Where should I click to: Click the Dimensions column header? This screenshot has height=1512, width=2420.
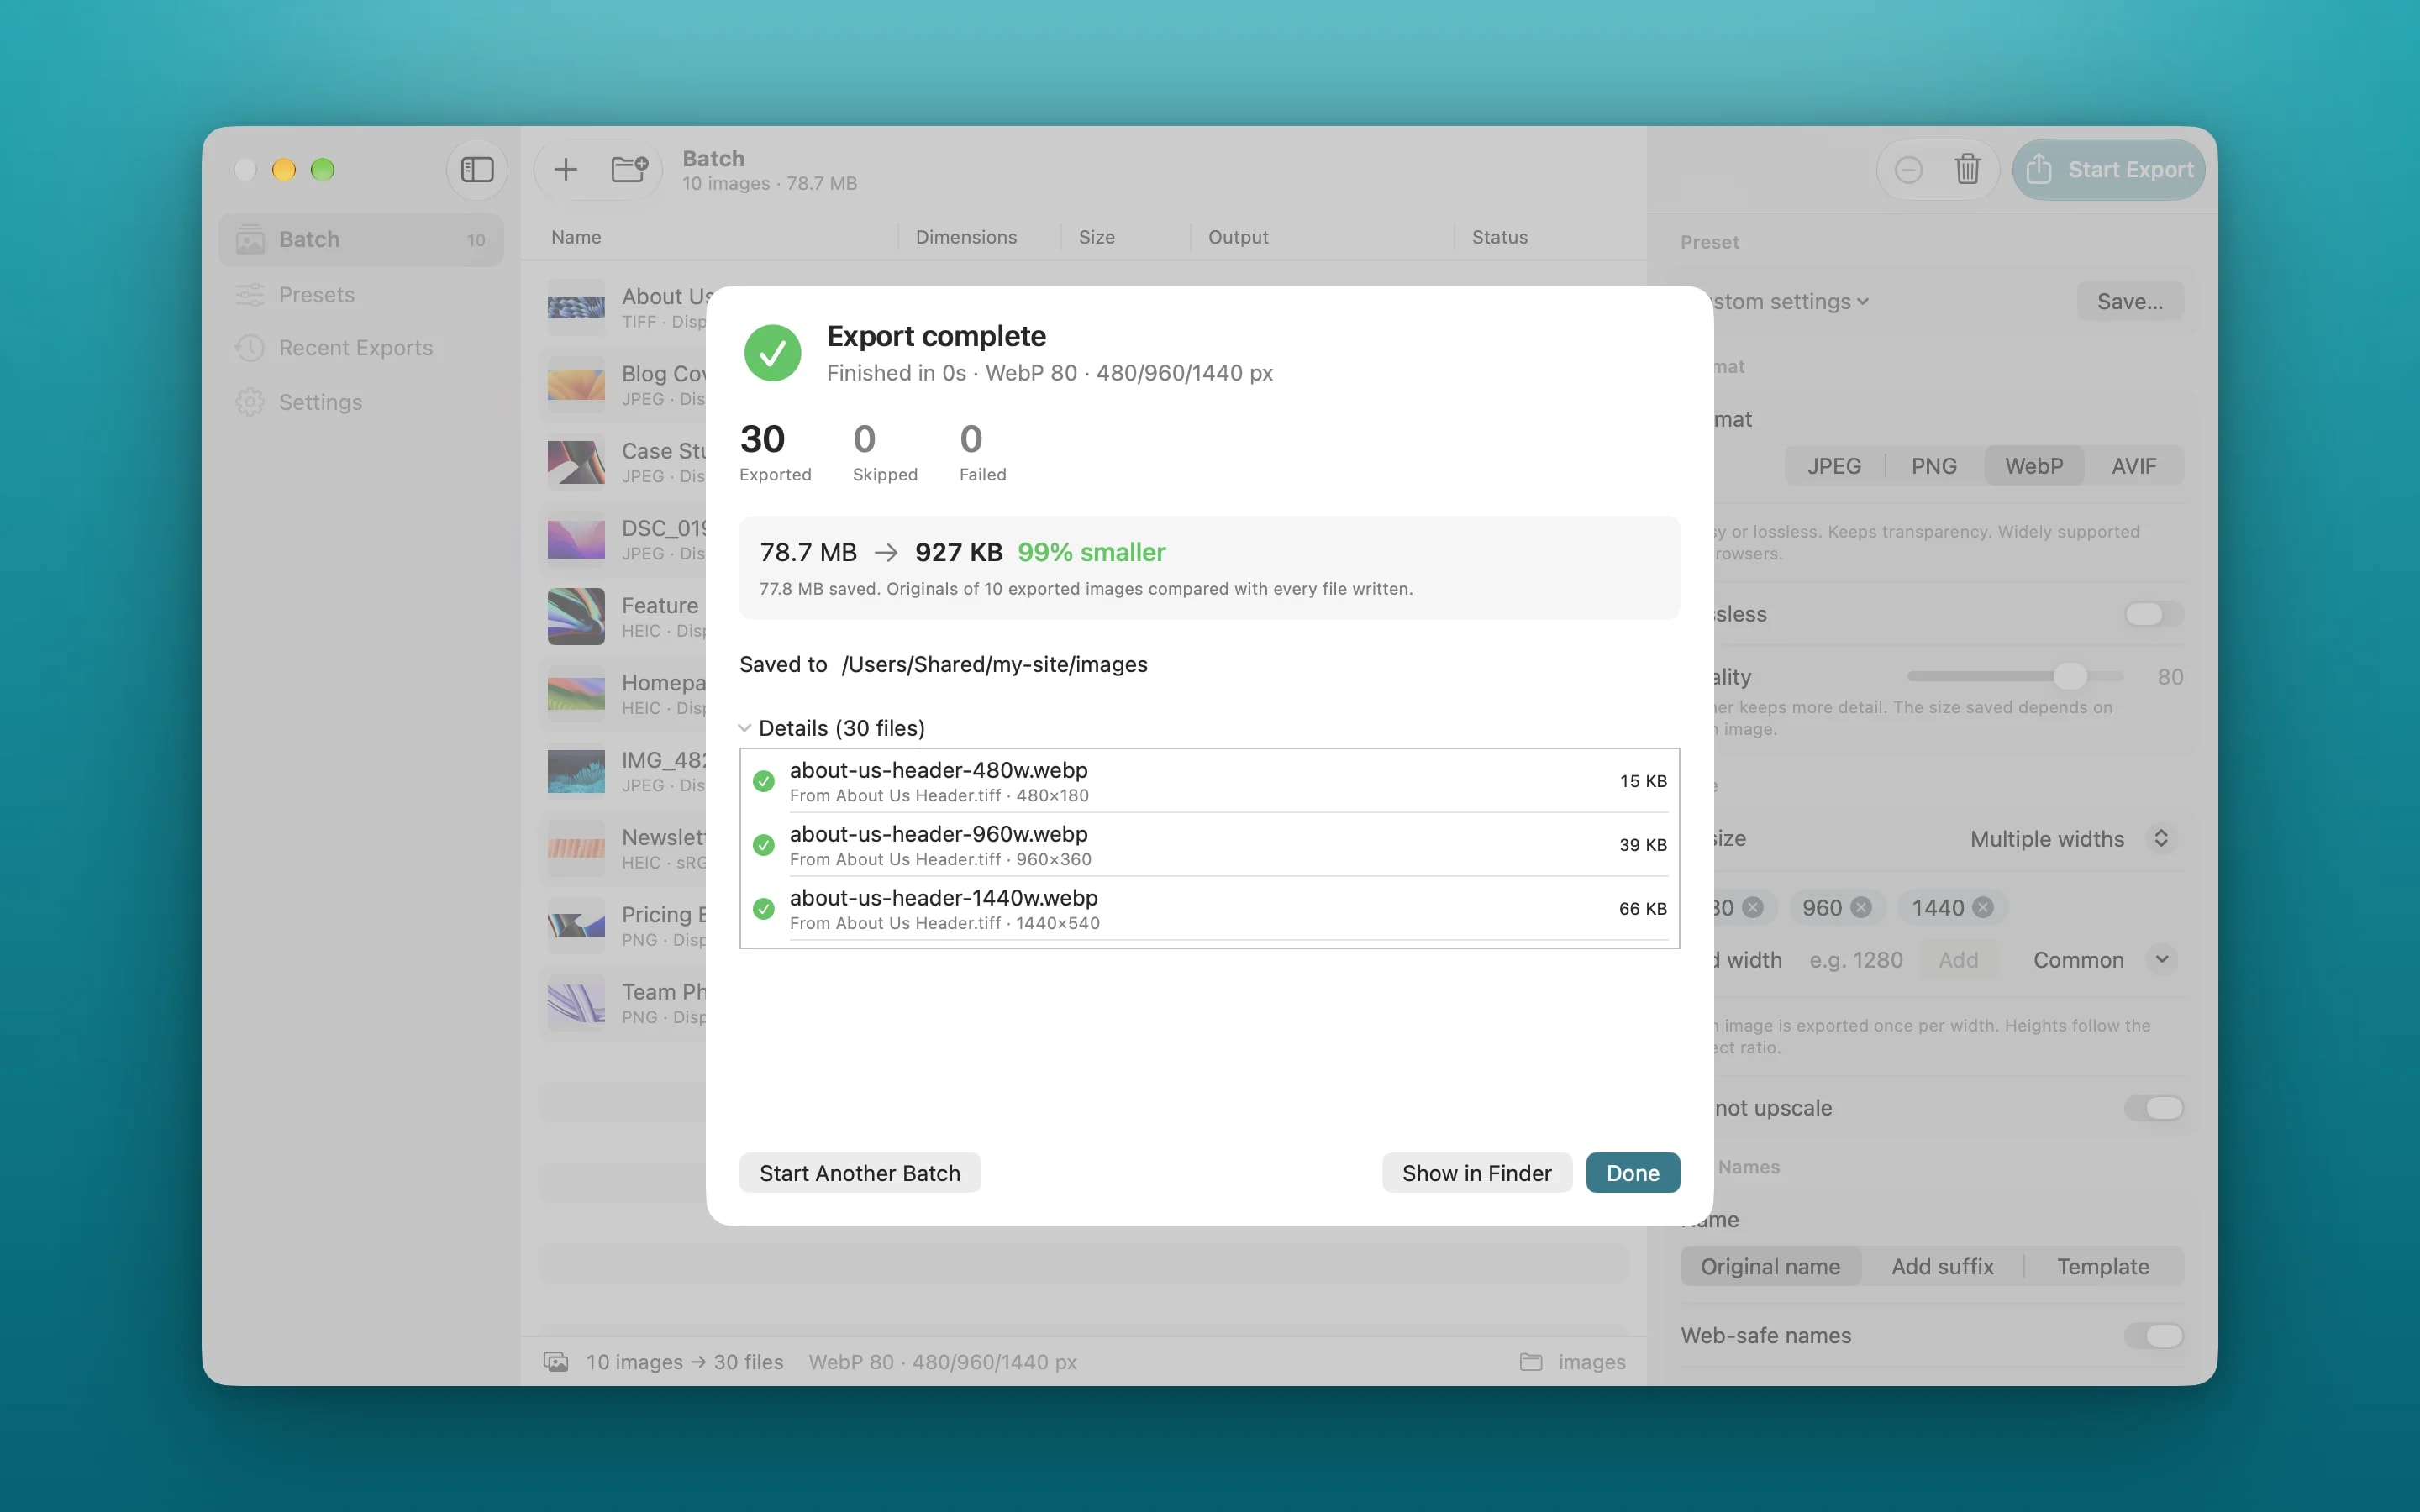pyautogui.click(x=966, y=237)
